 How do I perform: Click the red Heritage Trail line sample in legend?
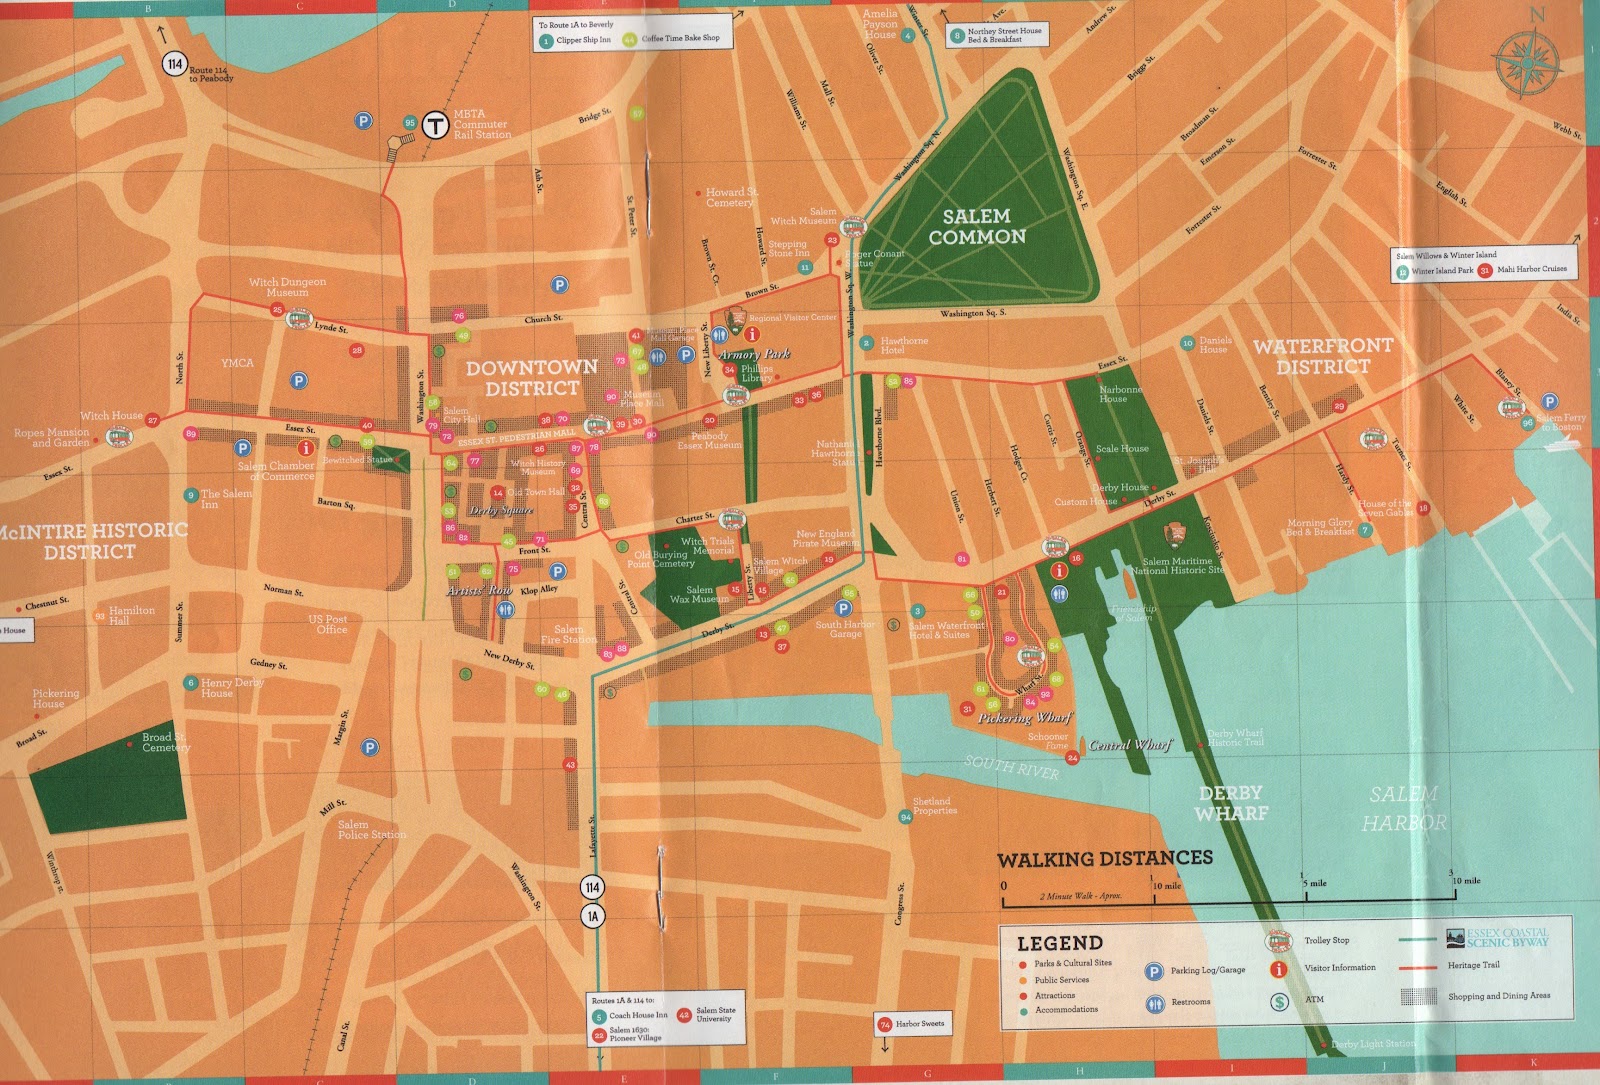(1418, 968)
